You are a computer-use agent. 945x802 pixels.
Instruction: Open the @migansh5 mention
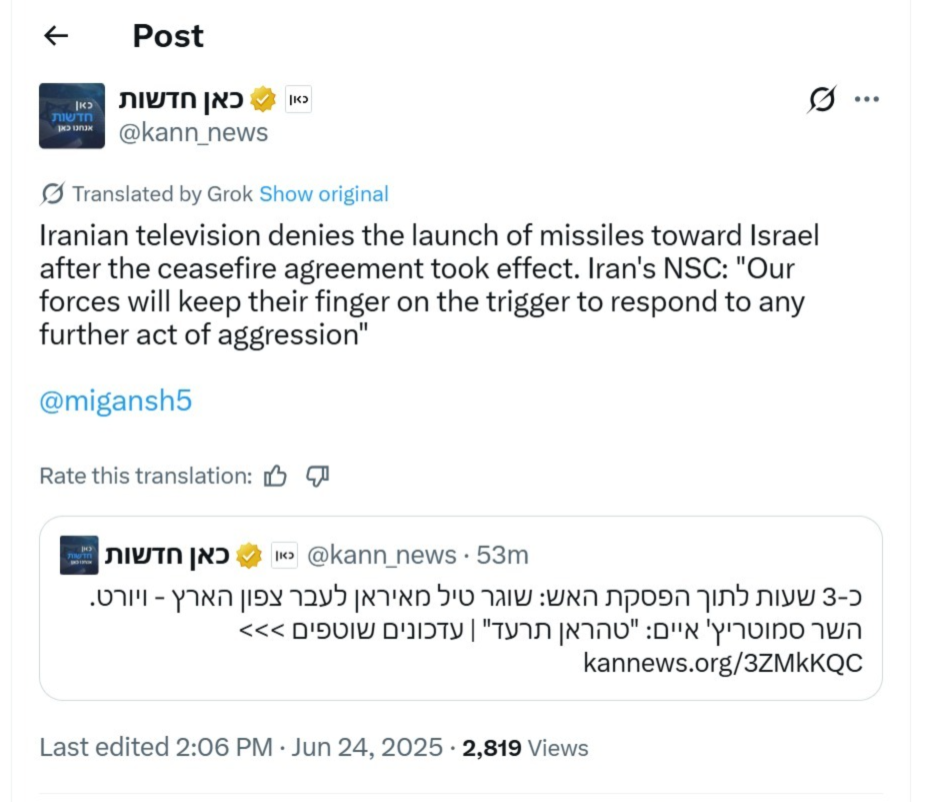[x=115, y=402]
